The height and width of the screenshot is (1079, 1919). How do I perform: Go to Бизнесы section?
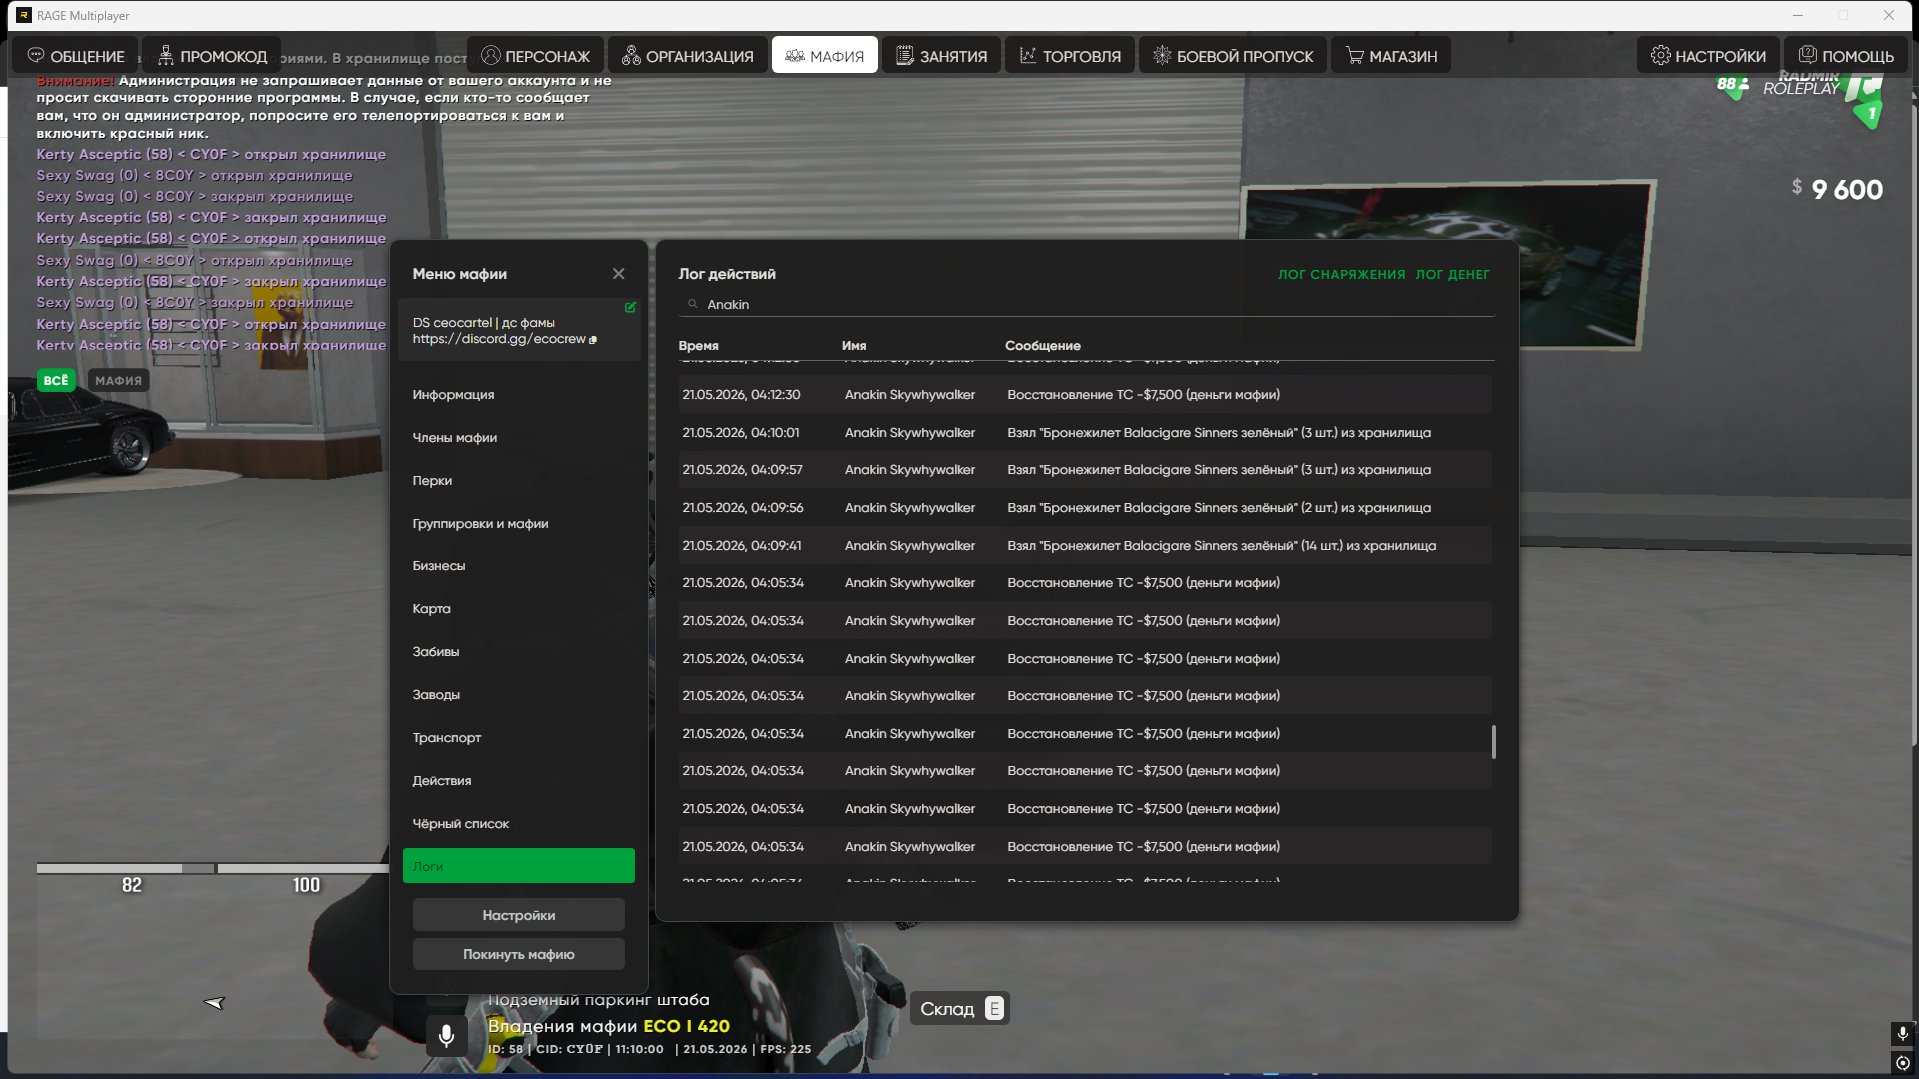click(x=439, y=566)
